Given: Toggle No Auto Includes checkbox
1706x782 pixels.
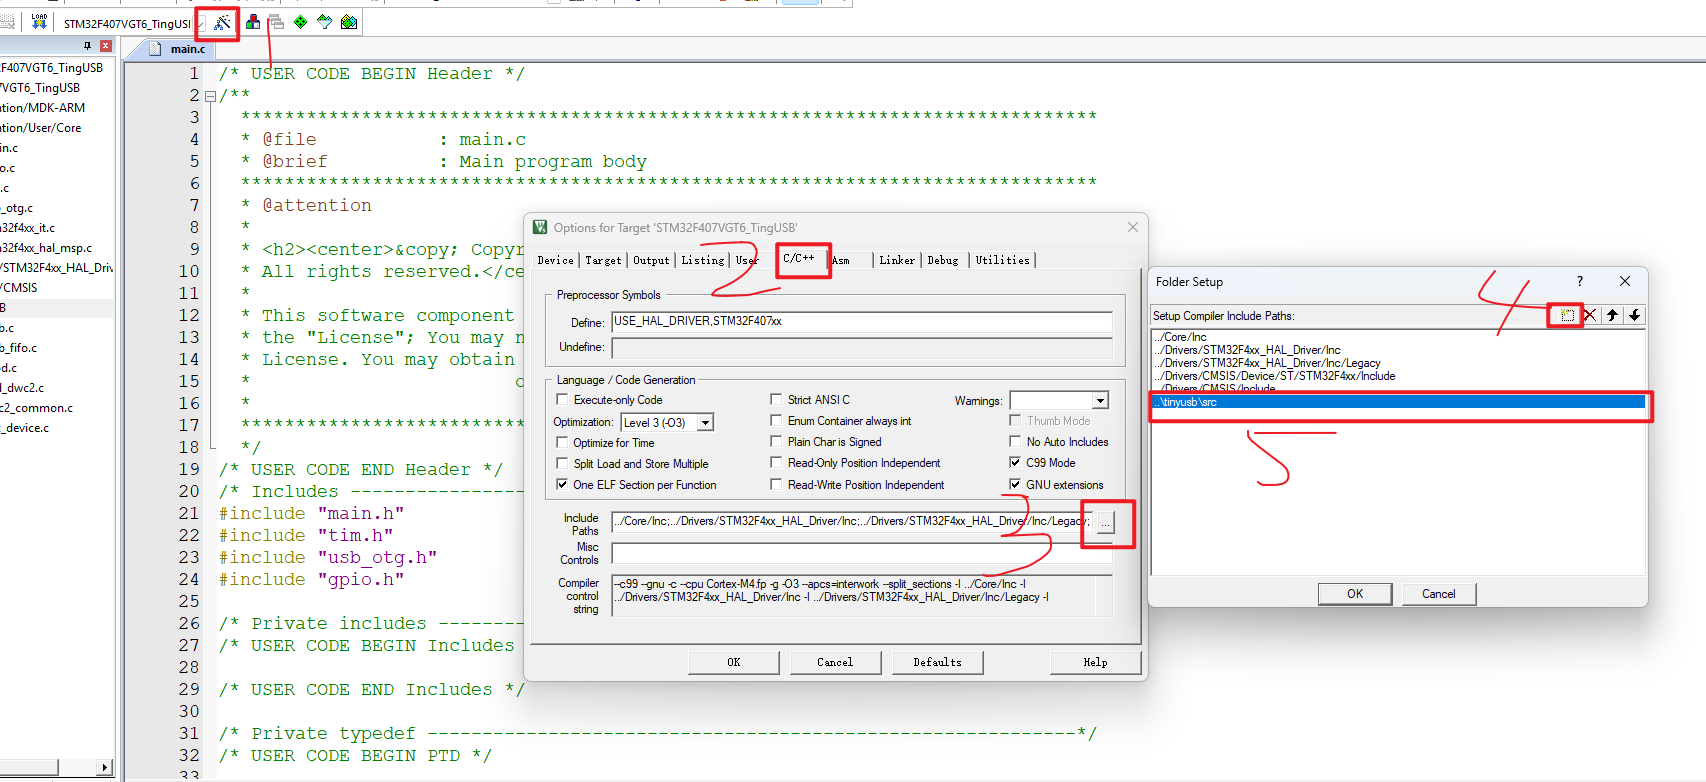Looking at the screenshot, I should [x=1015, y=441].
